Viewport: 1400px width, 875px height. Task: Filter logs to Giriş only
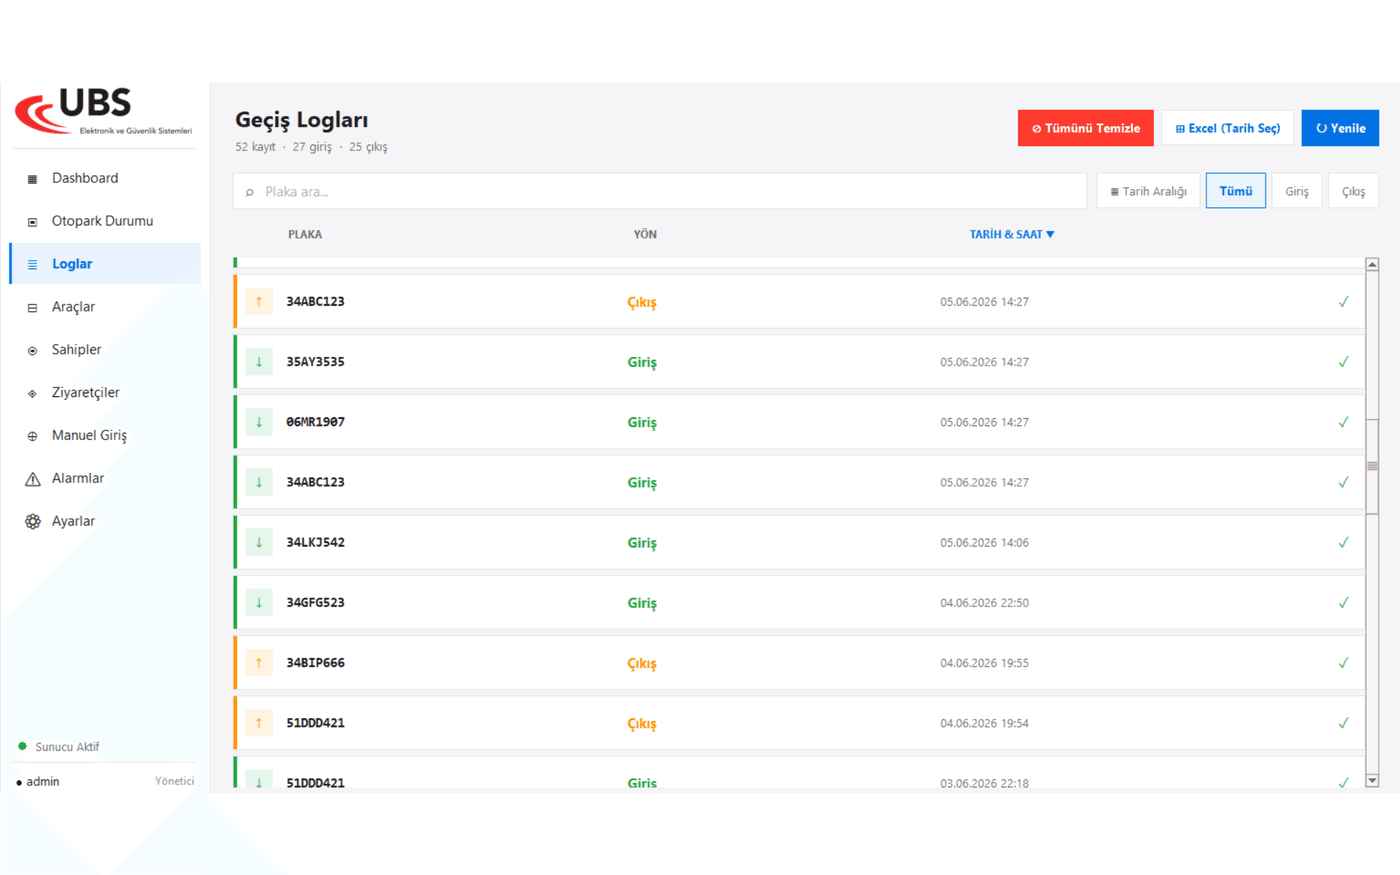(1297, 191)
